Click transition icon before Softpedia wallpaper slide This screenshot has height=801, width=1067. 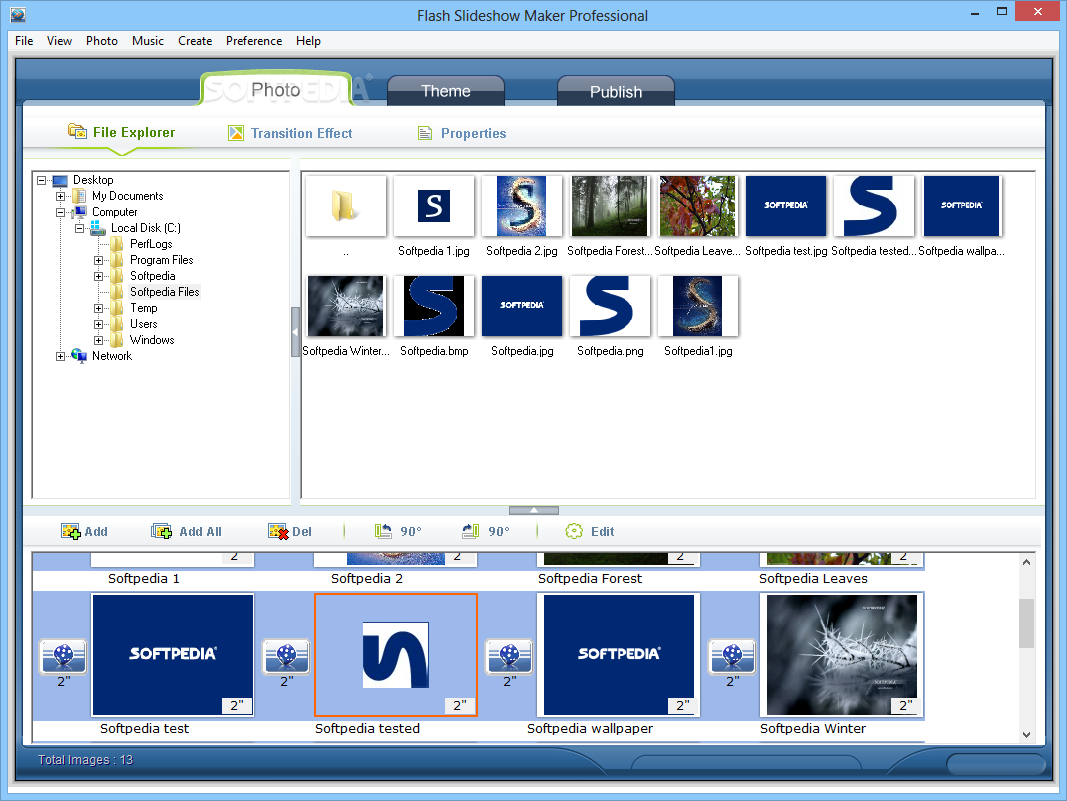(509, 657)
